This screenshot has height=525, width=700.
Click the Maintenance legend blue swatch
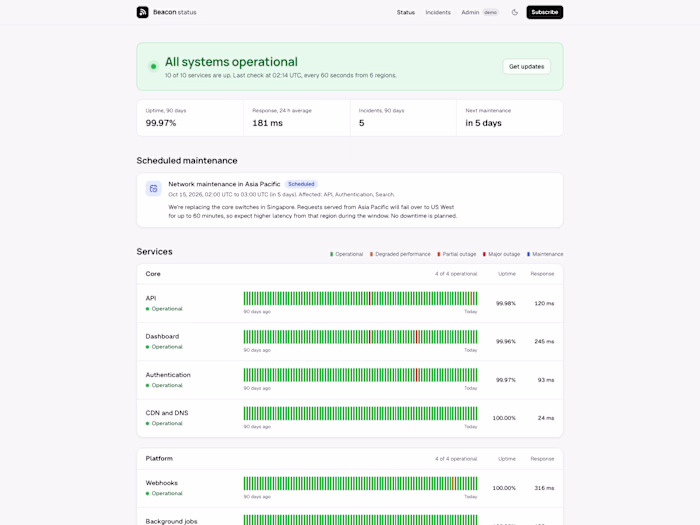[x=528, y=254]
